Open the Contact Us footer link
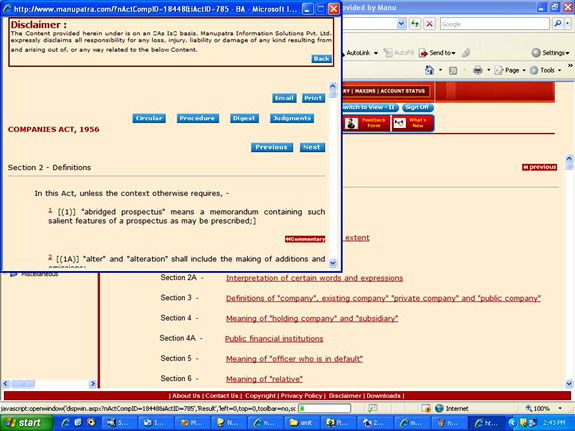The image size is (575, 431). tap(222, 396)
